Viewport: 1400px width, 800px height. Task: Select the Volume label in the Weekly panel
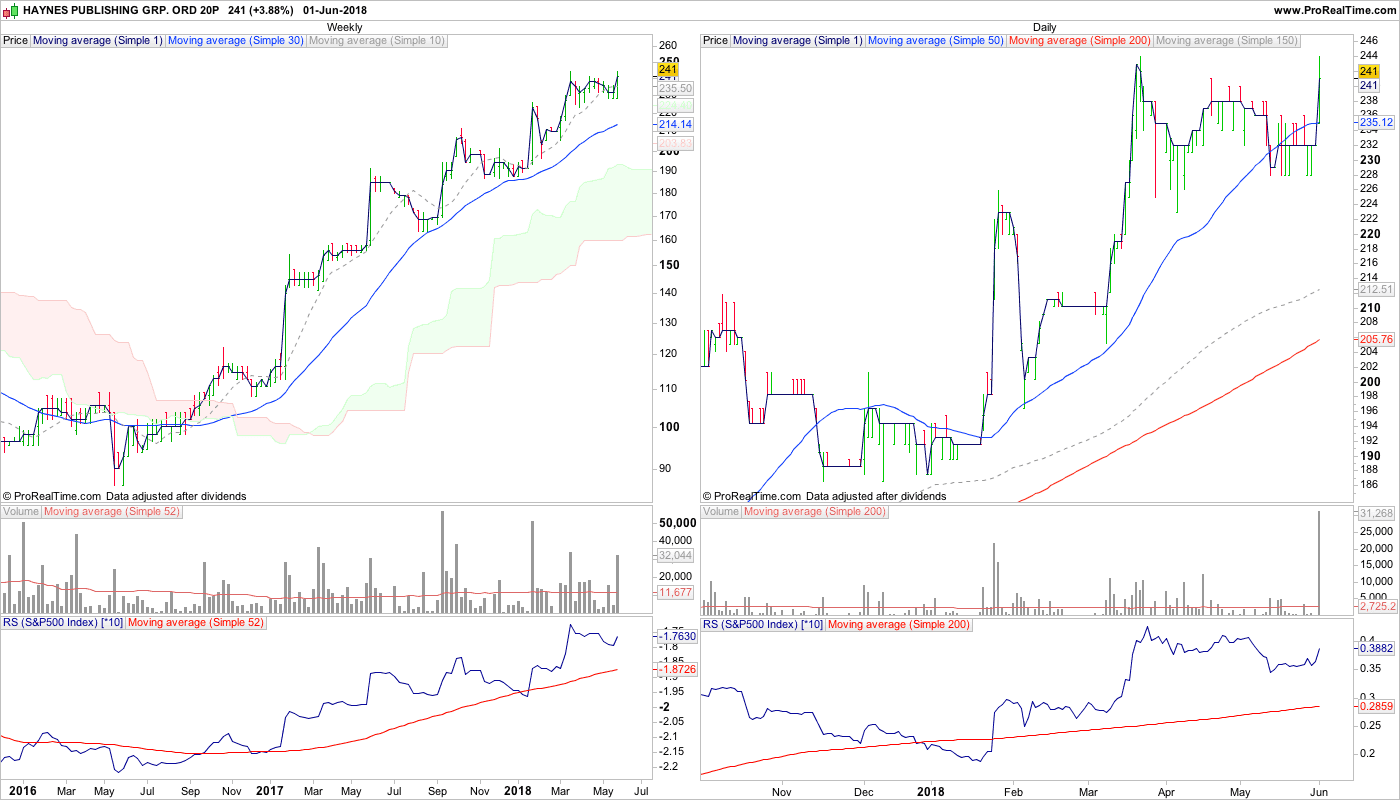[21, 512]
